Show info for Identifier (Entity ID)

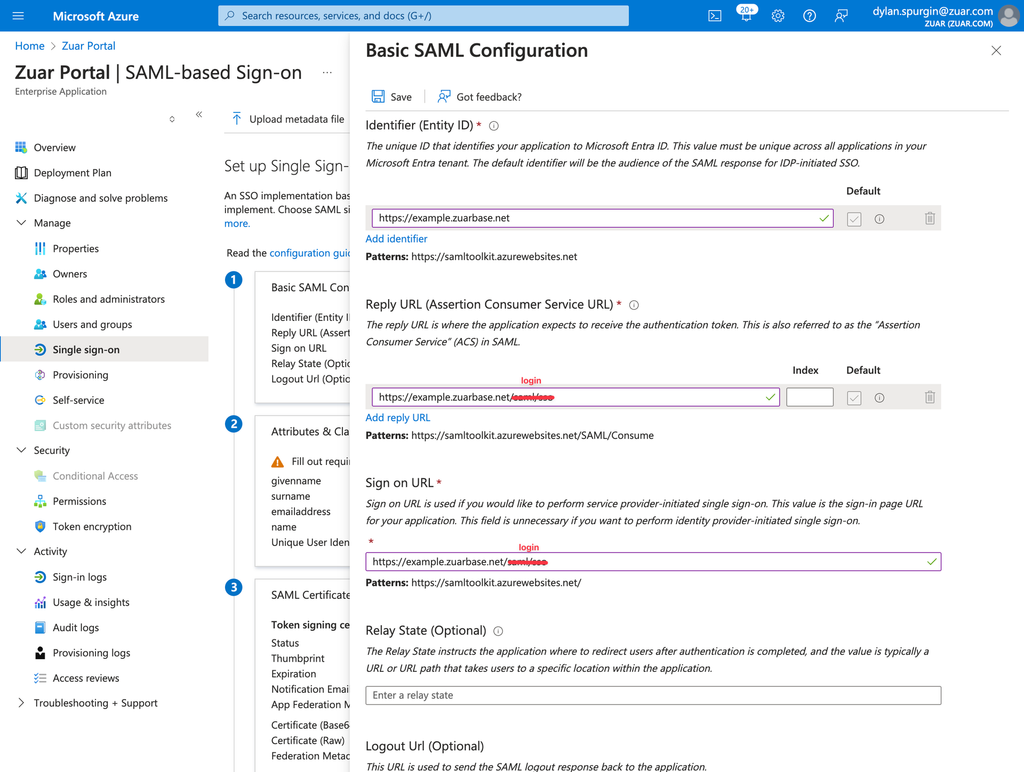click(494, 126)
